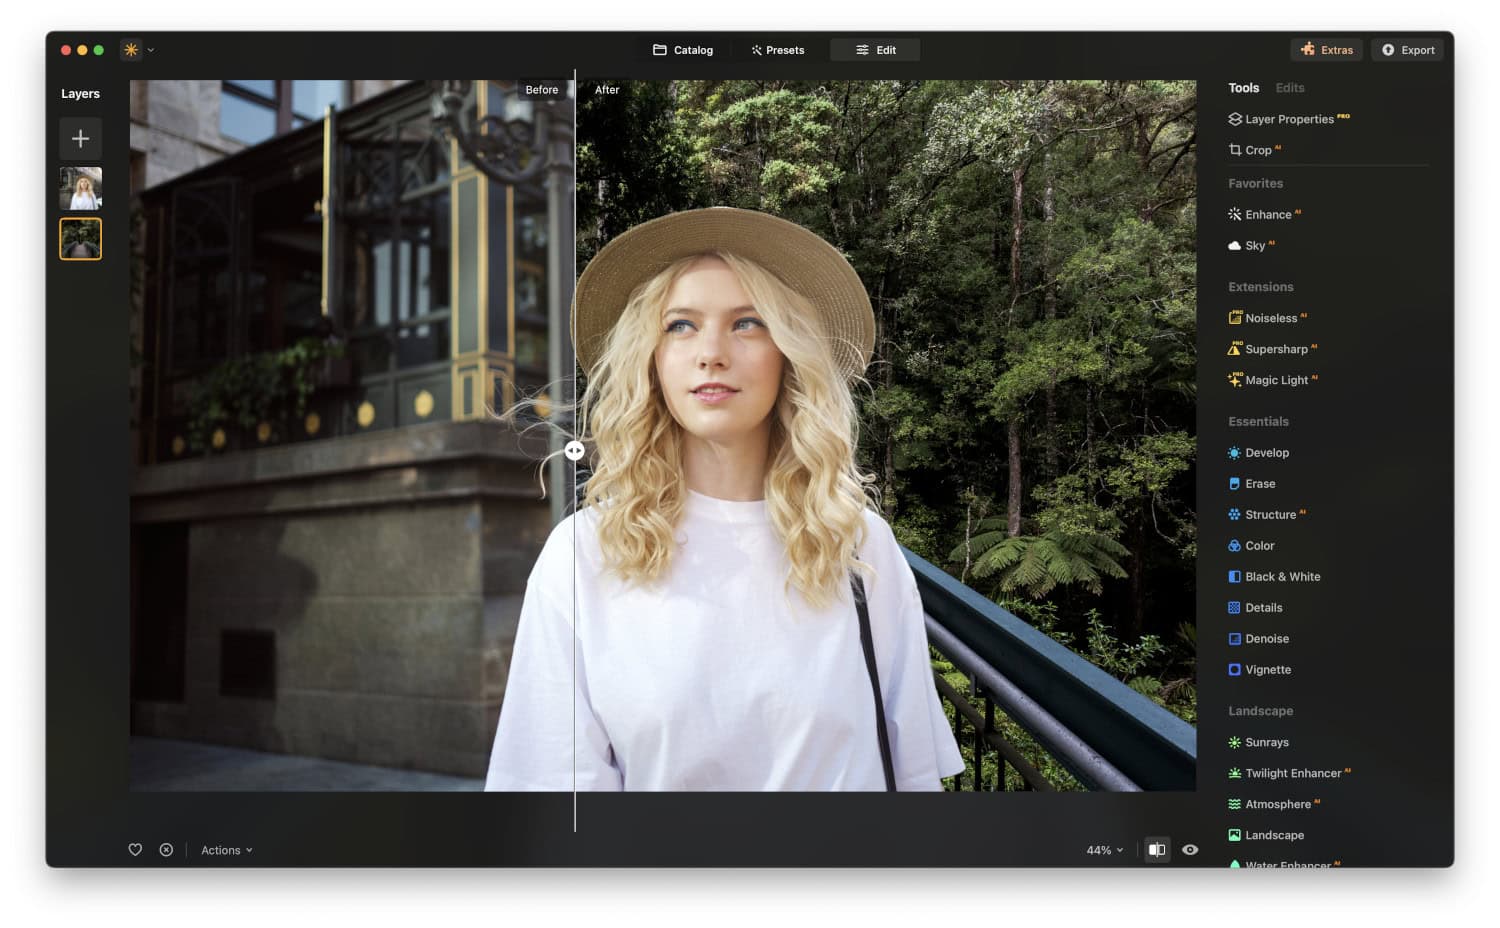Switch to the Presets tab
The width and height of the screenshot is (1500, 928).
777,49
